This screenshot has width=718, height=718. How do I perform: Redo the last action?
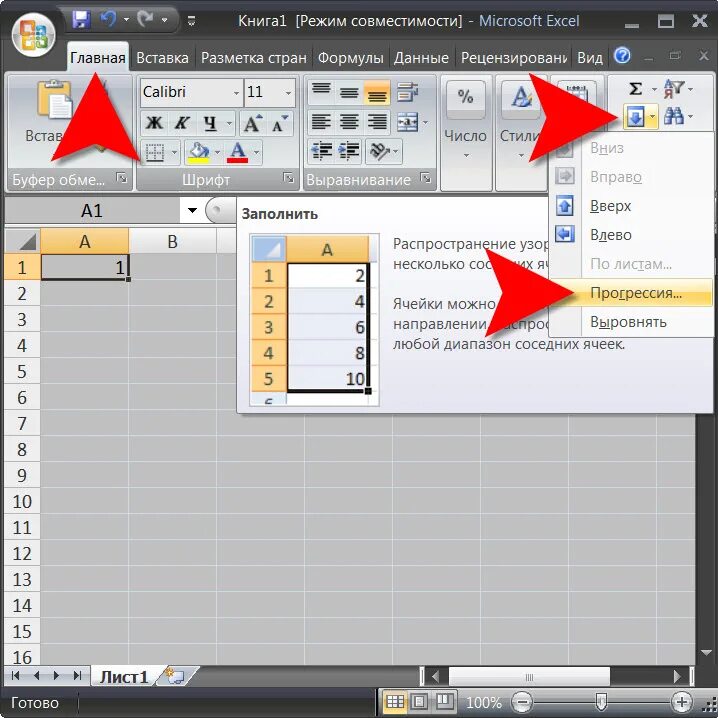(x=146, y=20)
